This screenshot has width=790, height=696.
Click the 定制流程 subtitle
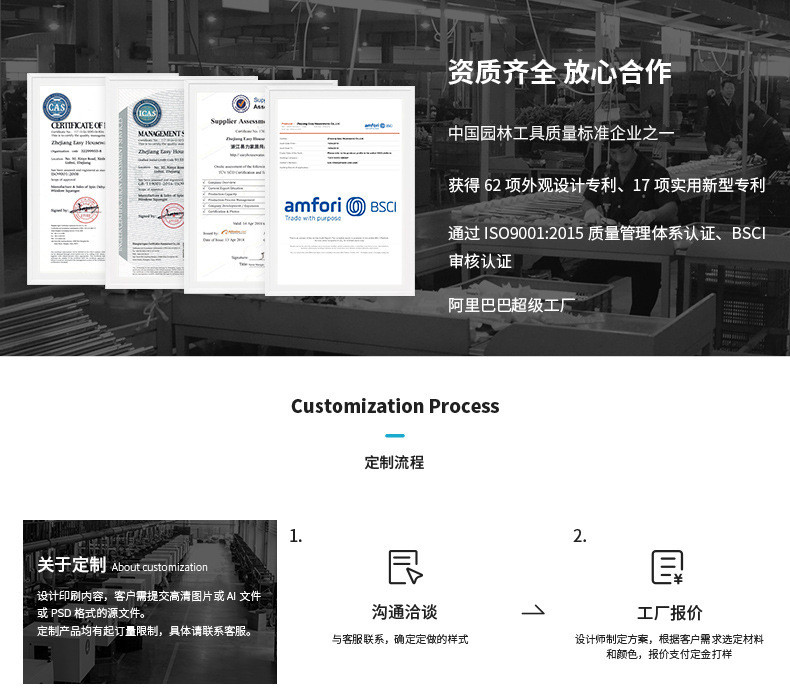pyautogui.click(x=394, y=462)
